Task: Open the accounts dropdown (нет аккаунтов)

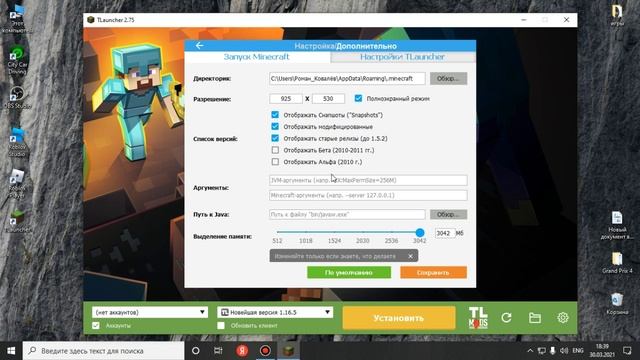Action: point(150,312)
